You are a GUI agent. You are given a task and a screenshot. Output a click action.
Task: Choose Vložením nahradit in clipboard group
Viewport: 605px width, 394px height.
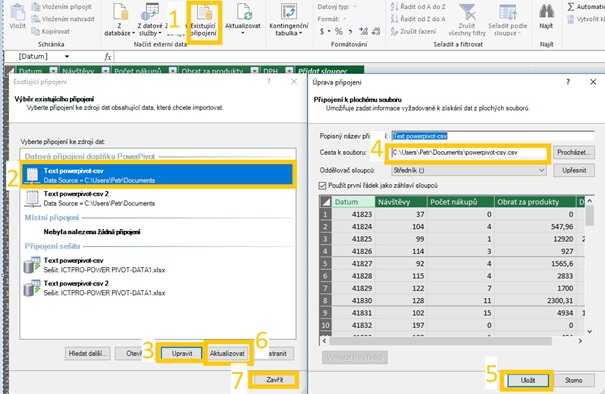tap(63, 19)
